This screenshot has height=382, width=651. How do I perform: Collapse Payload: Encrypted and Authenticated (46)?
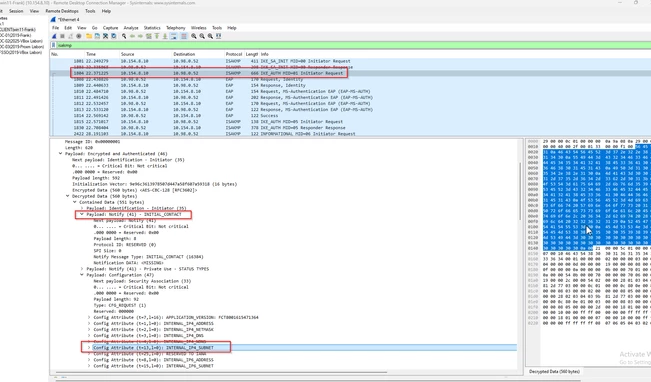coord(61,154)
